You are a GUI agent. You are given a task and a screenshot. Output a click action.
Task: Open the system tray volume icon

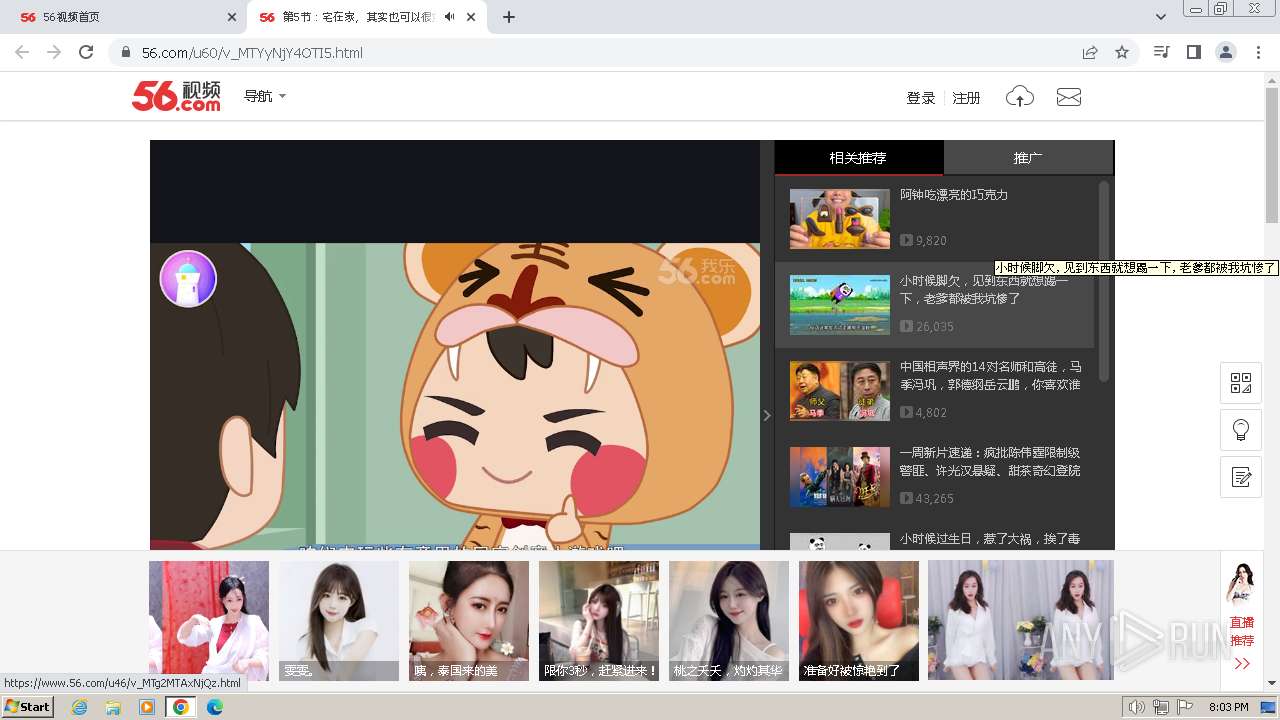point(1136,707)
